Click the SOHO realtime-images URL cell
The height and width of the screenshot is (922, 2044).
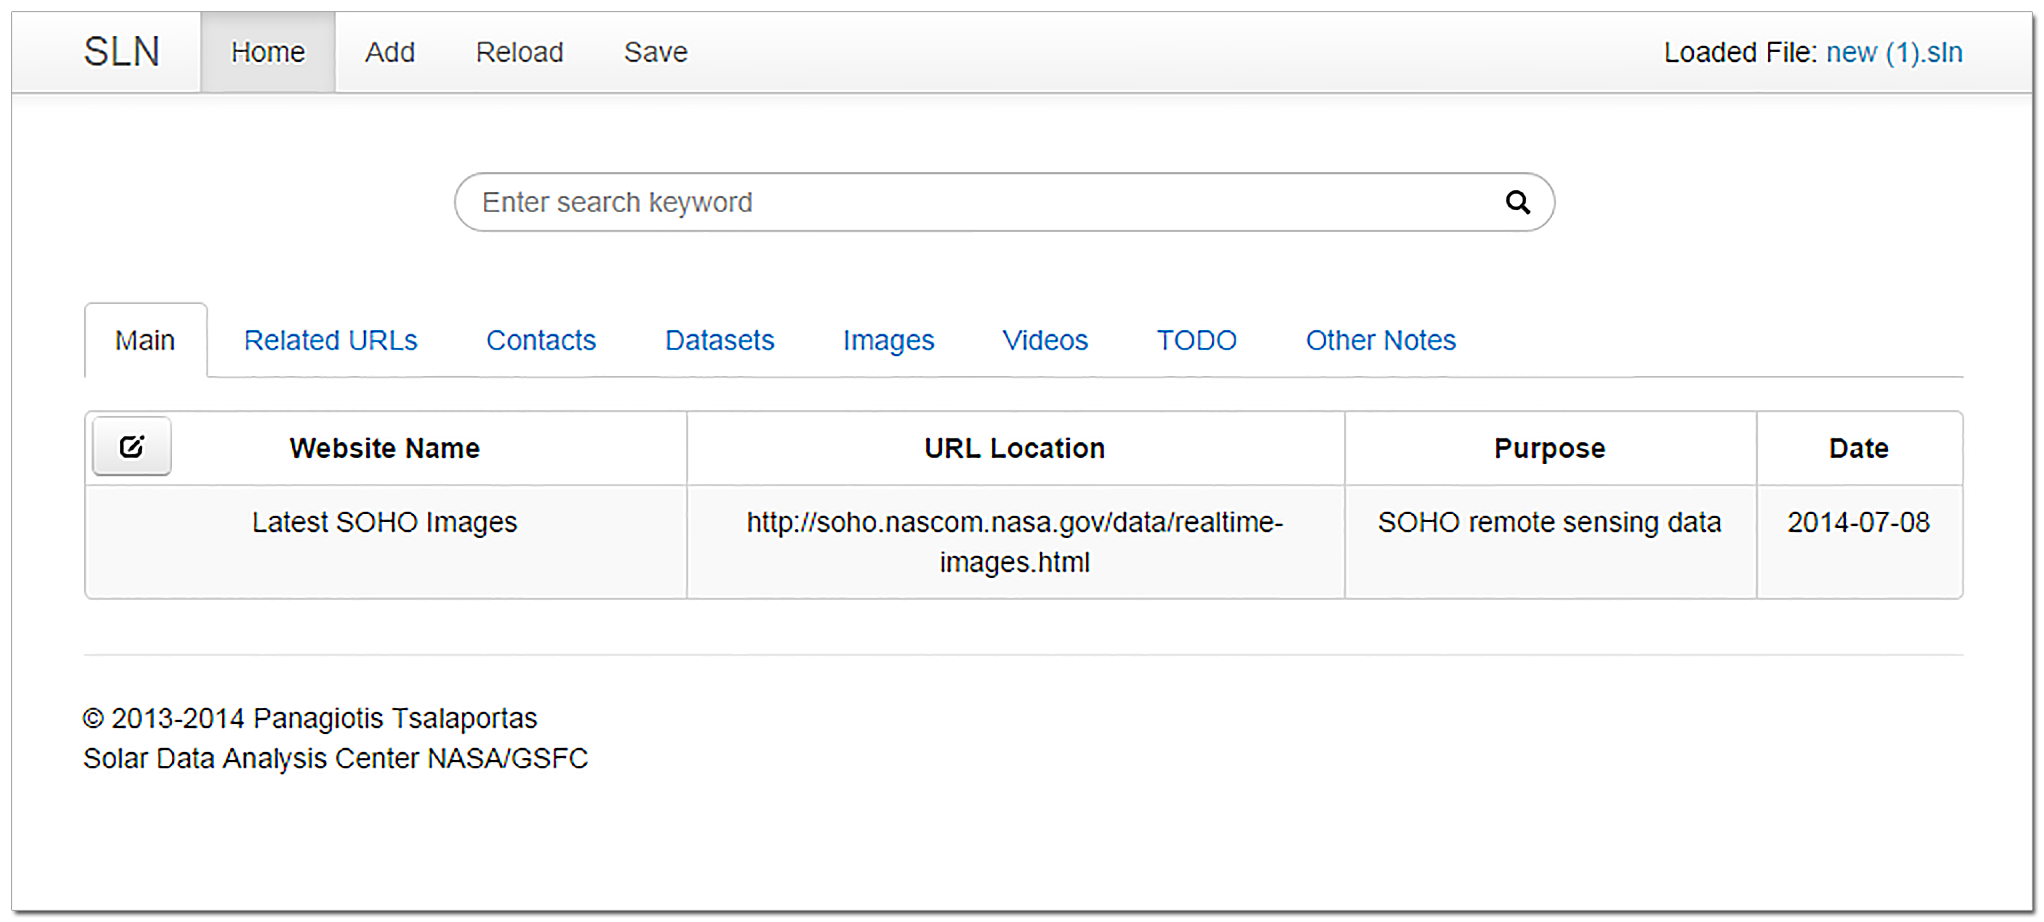click(1014, 542)
